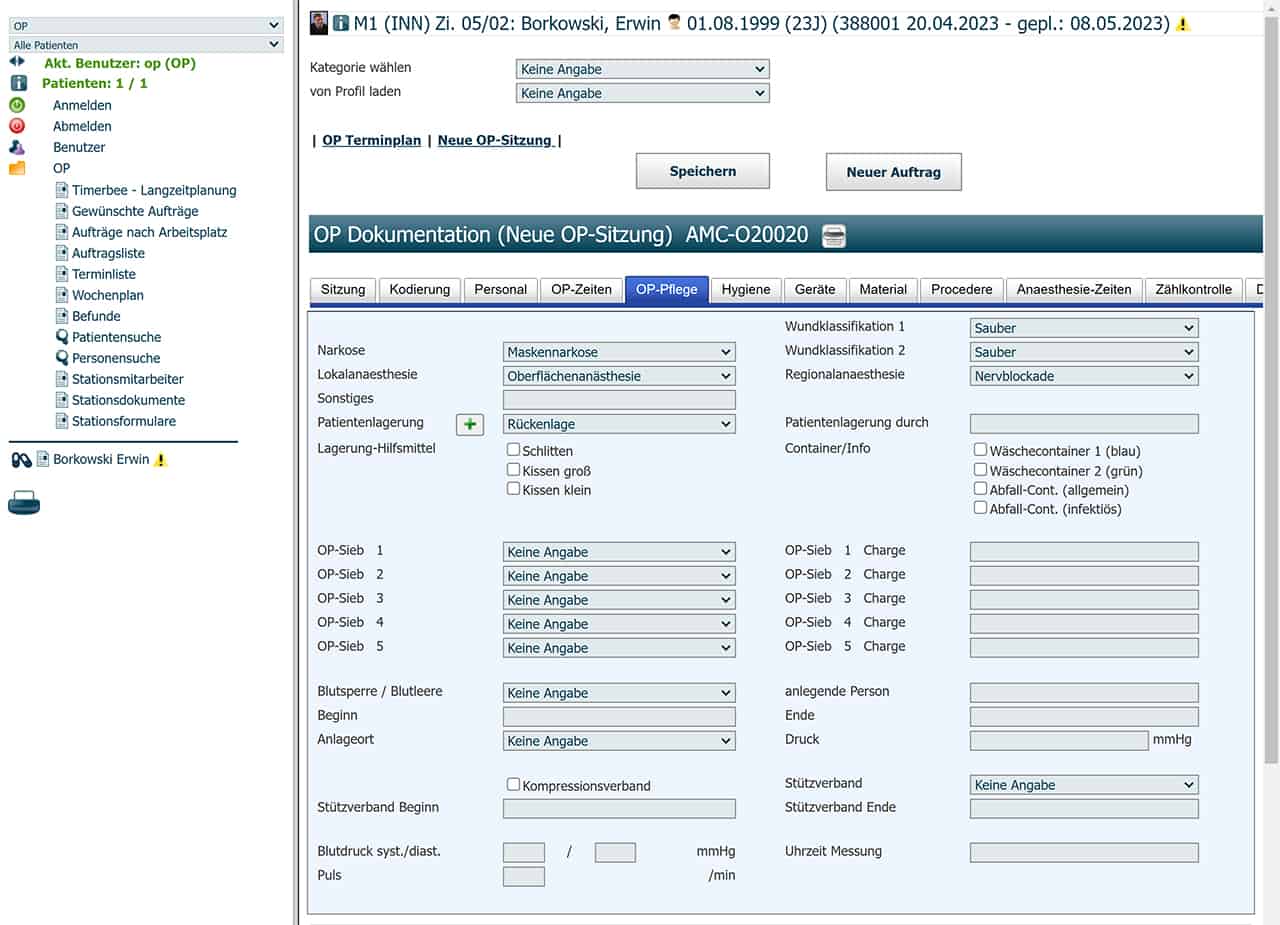The width and height of the screenshot is (1280, 925).
Task: Tick Wäschecontainer 1 (blau) checkbox
Action: point(981,450)
